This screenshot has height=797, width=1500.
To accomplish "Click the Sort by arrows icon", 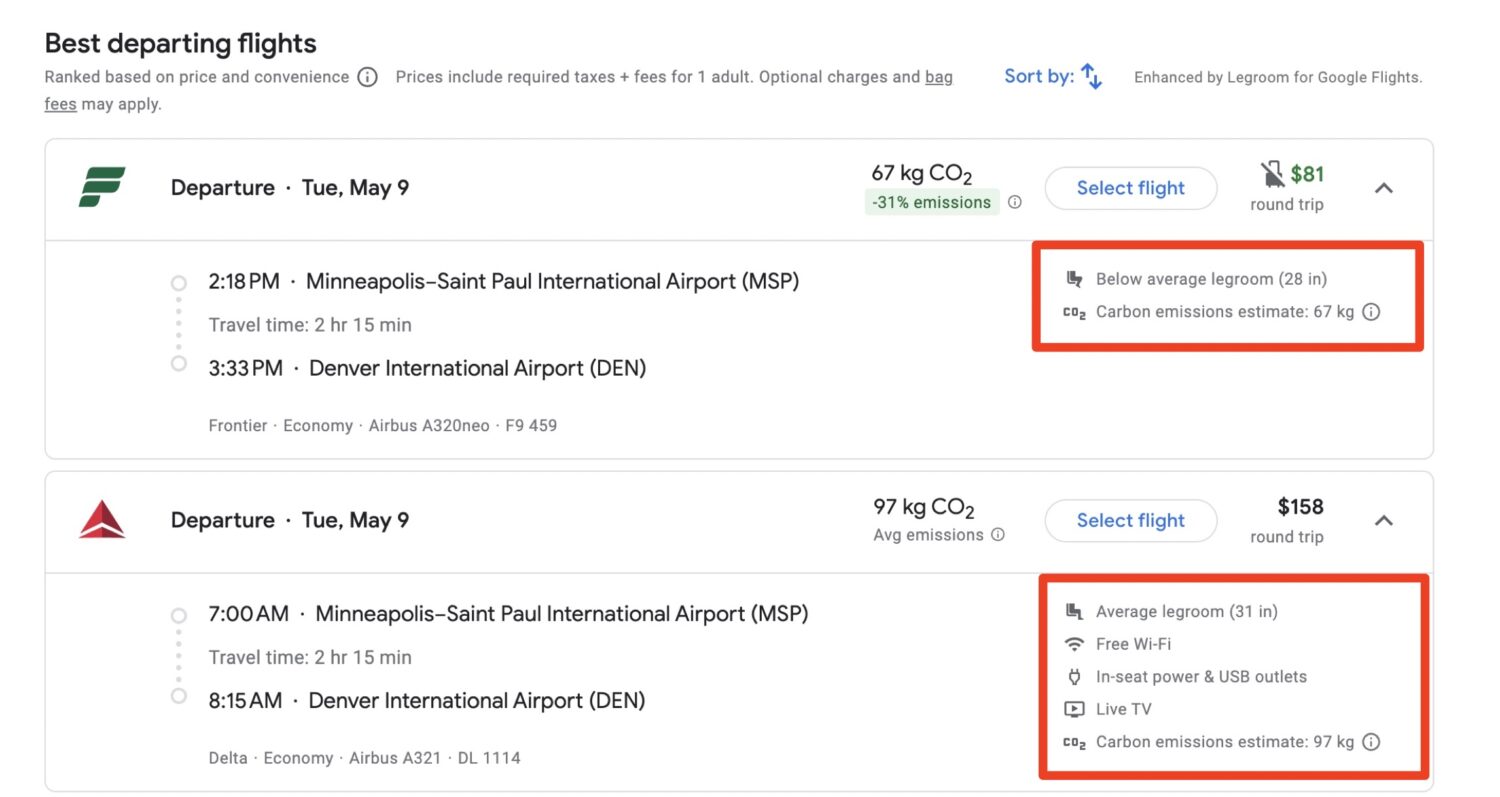I will click(x=1092, y=77).
